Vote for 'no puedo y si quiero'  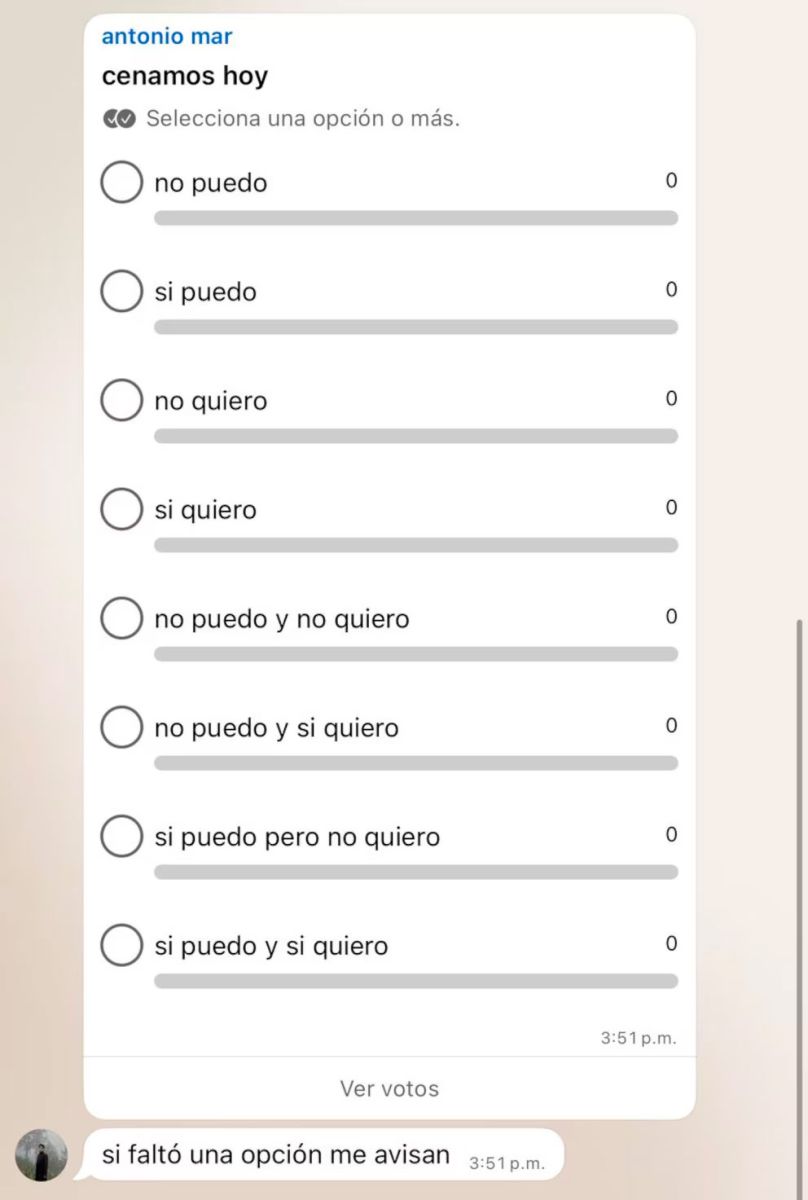(x=121, y=728)
